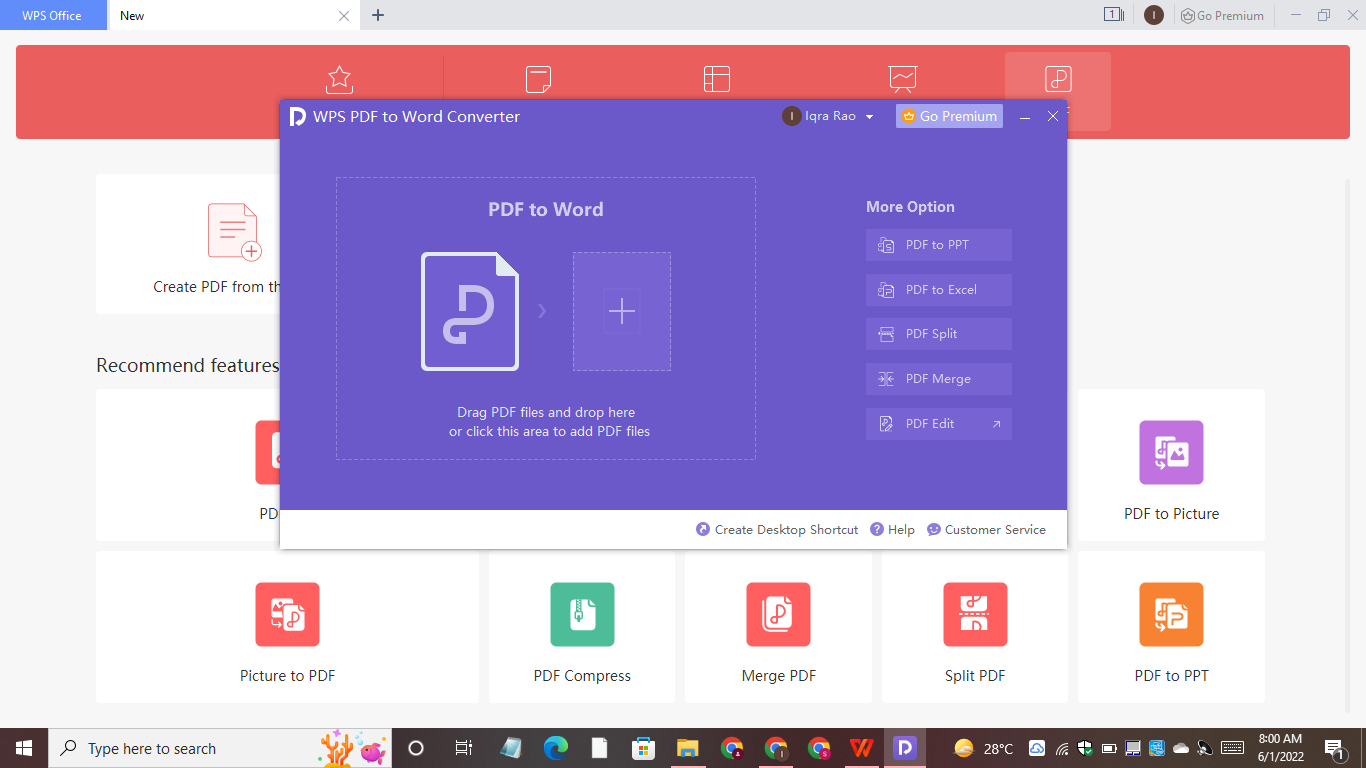Open File Explorer from taskbar
This screenshot has height=768, width=1366.
tap(687, 748)
